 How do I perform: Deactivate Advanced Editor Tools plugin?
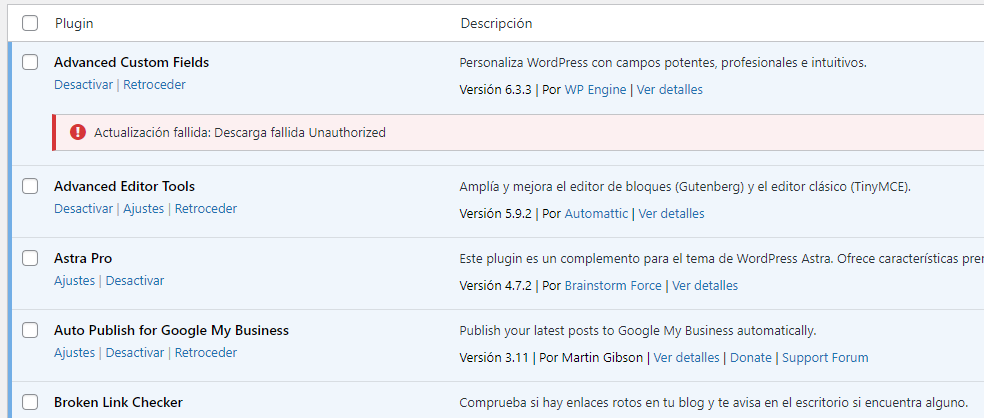tap(83, 209)
